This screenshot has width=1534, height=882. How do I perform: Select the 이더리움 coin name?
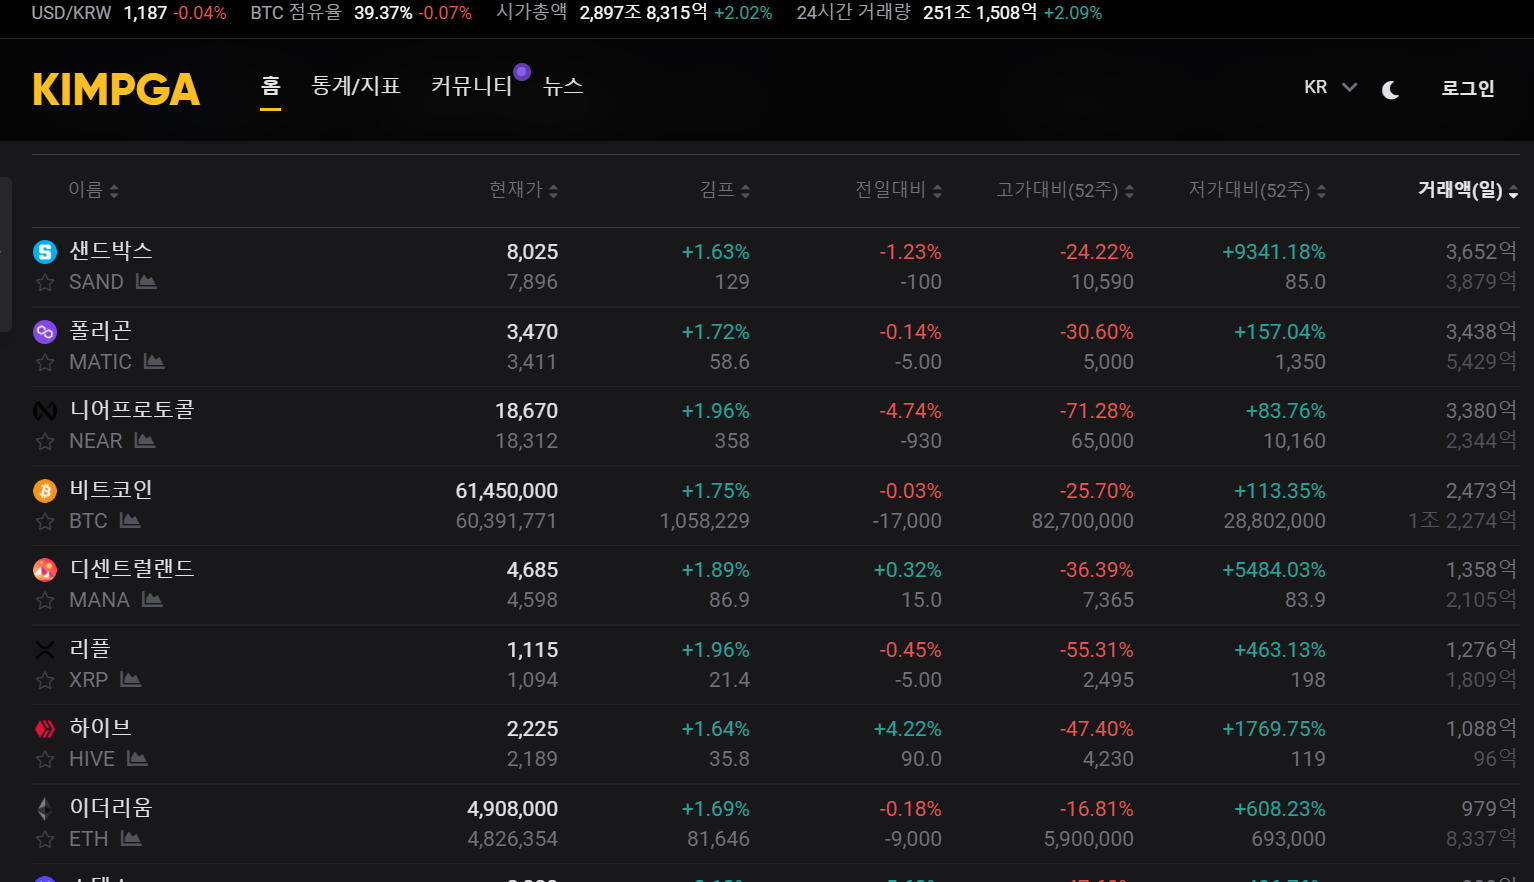(111, 808)
